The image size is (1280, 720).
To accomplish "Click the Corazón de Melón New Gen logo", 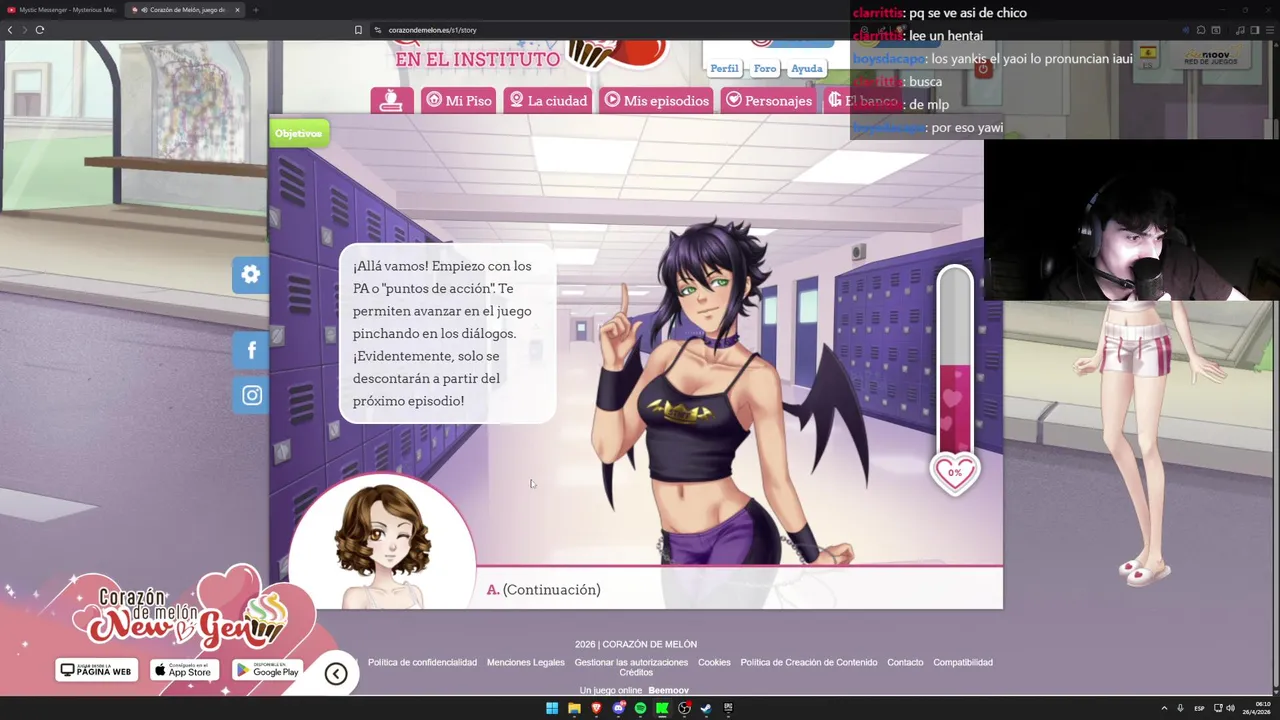I will click(185, 612).
